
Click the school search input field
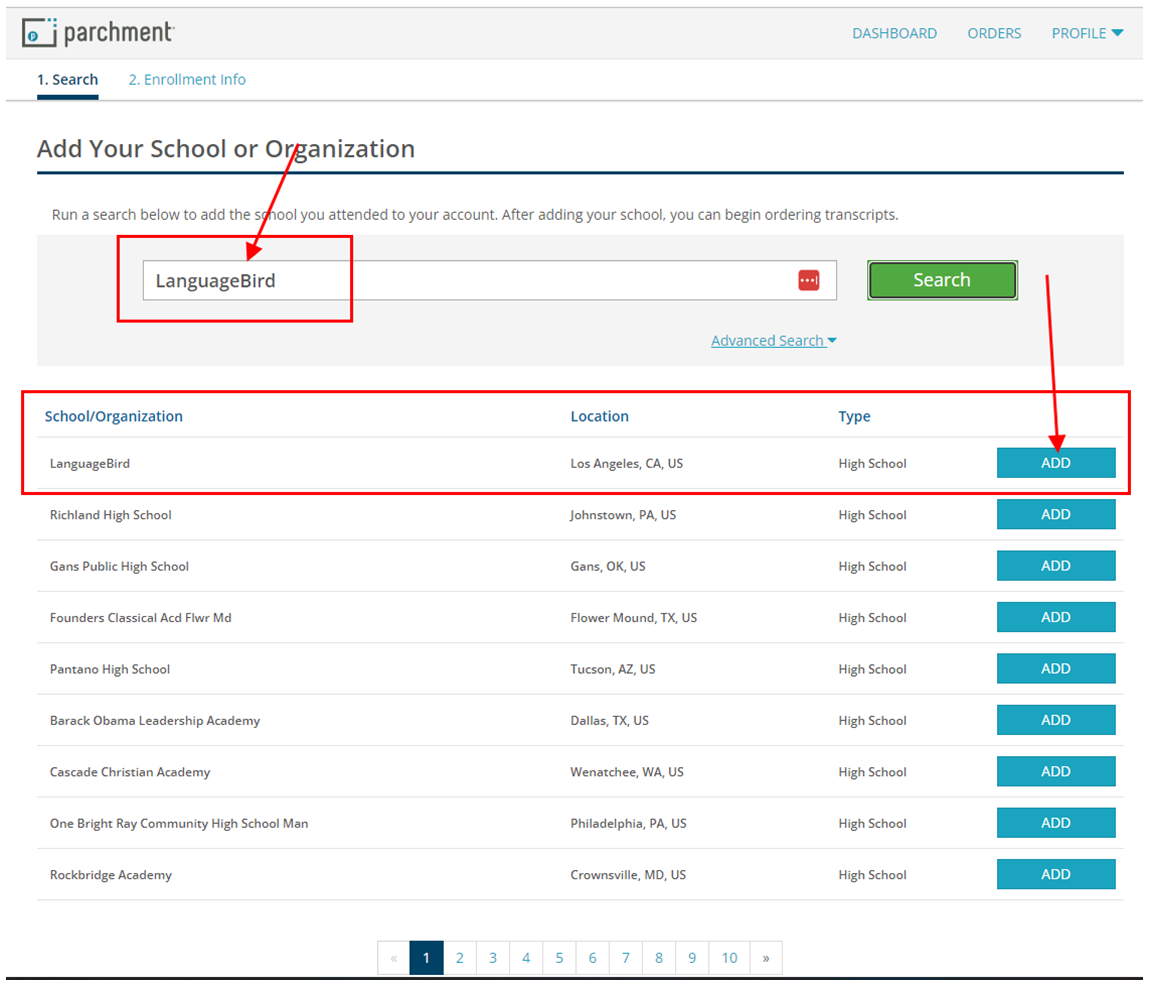pos(489,280)
